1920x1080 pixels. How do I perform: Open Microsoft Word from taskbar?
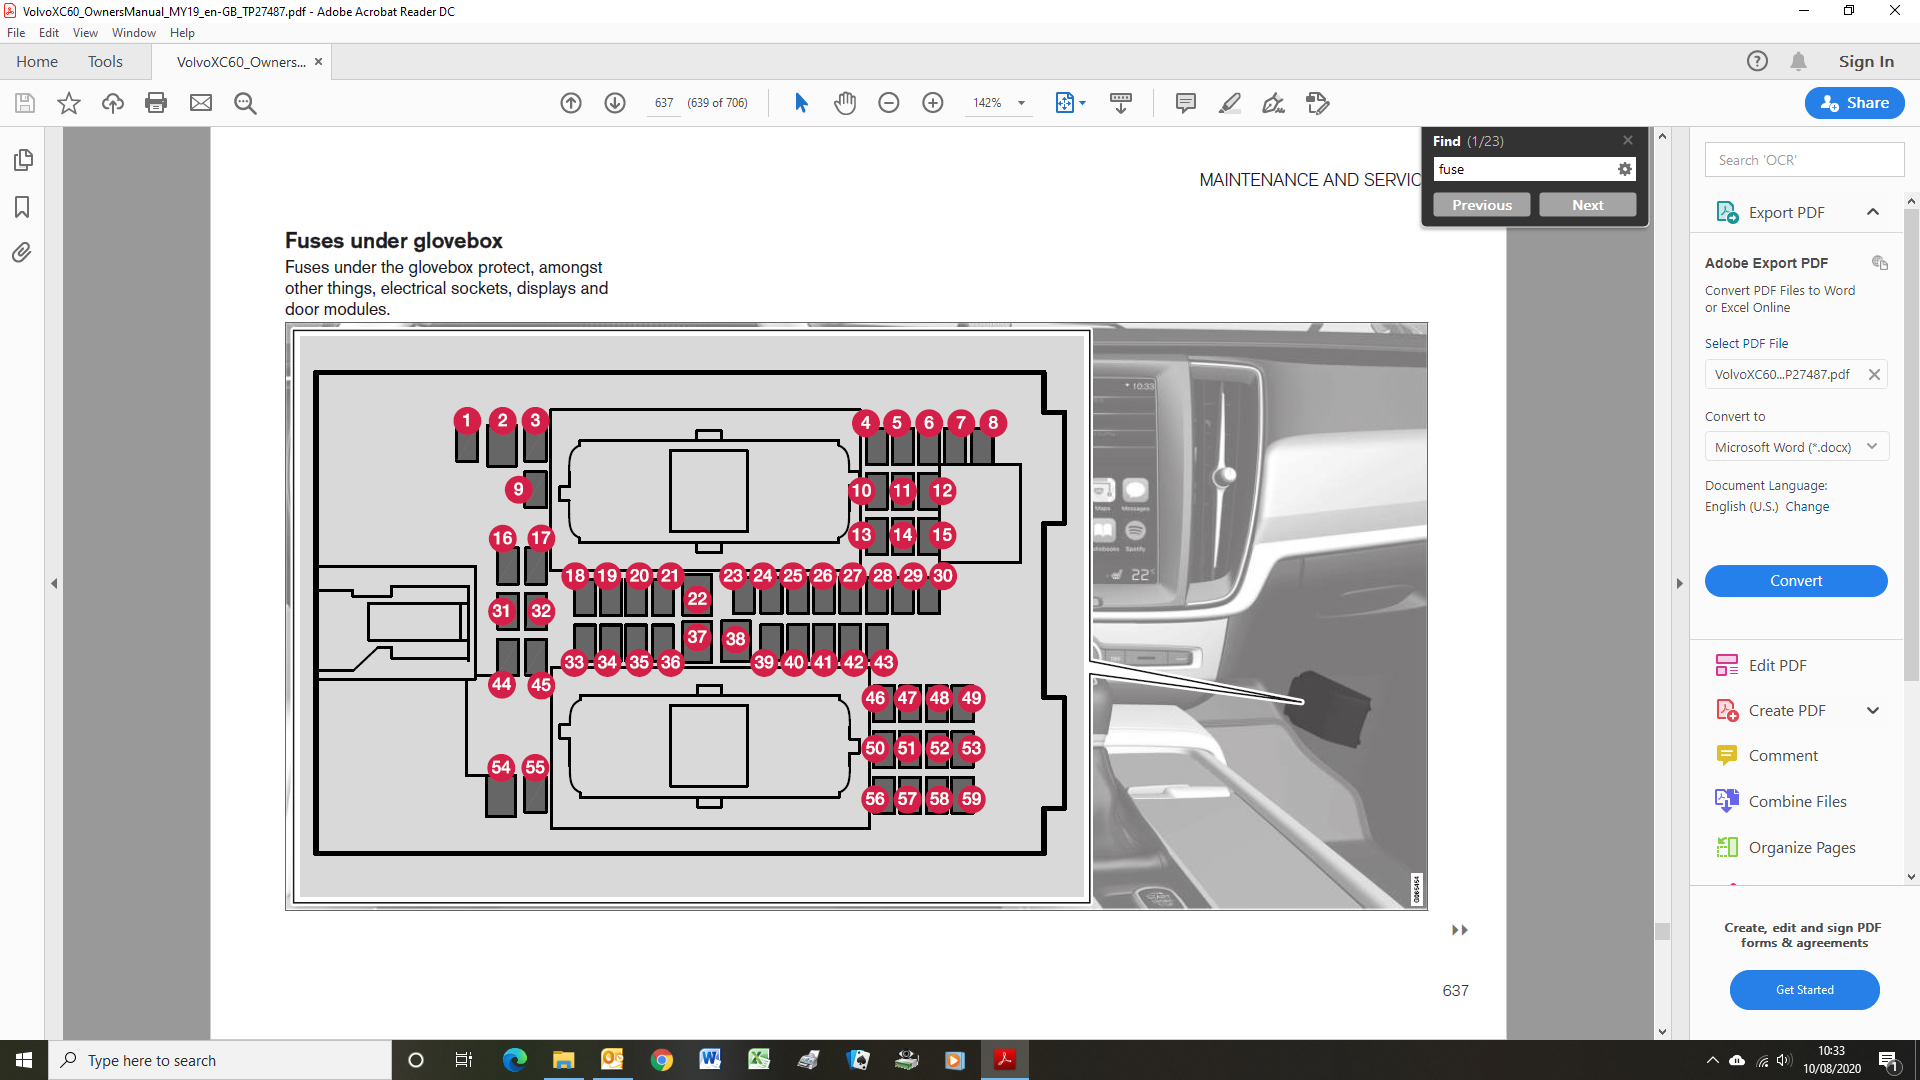pyautogui.click(x=710, y=1060)
